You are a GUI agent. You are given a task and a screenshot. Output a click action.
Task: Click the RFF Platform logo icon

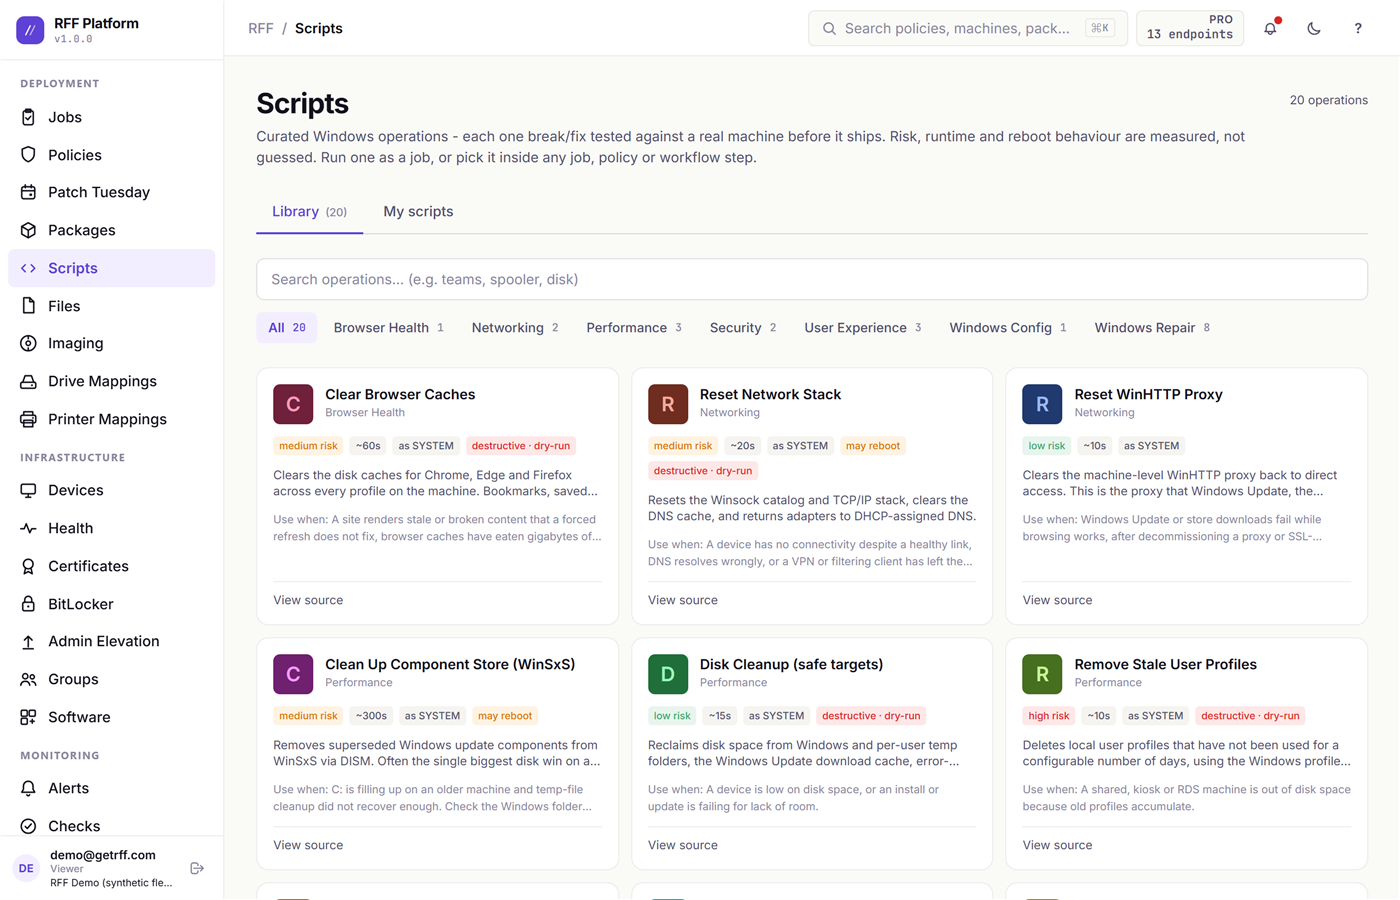pyautogui.click(x=30, y=30)
